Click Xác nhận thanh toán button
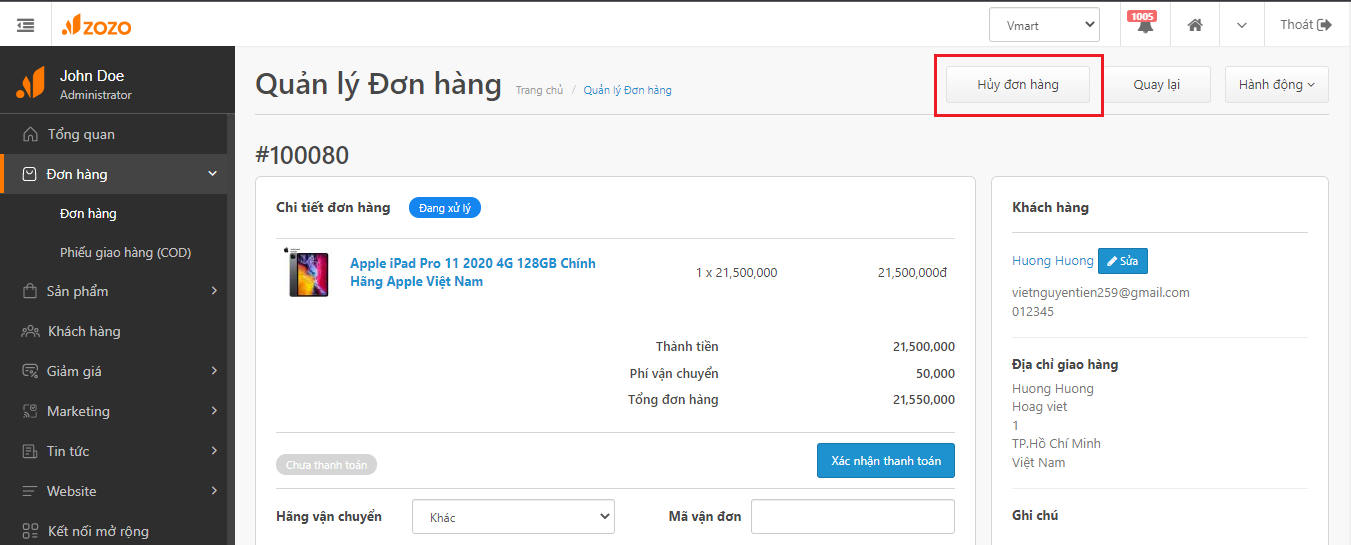This screenshot has height=545, width=1351. point(886,461)
